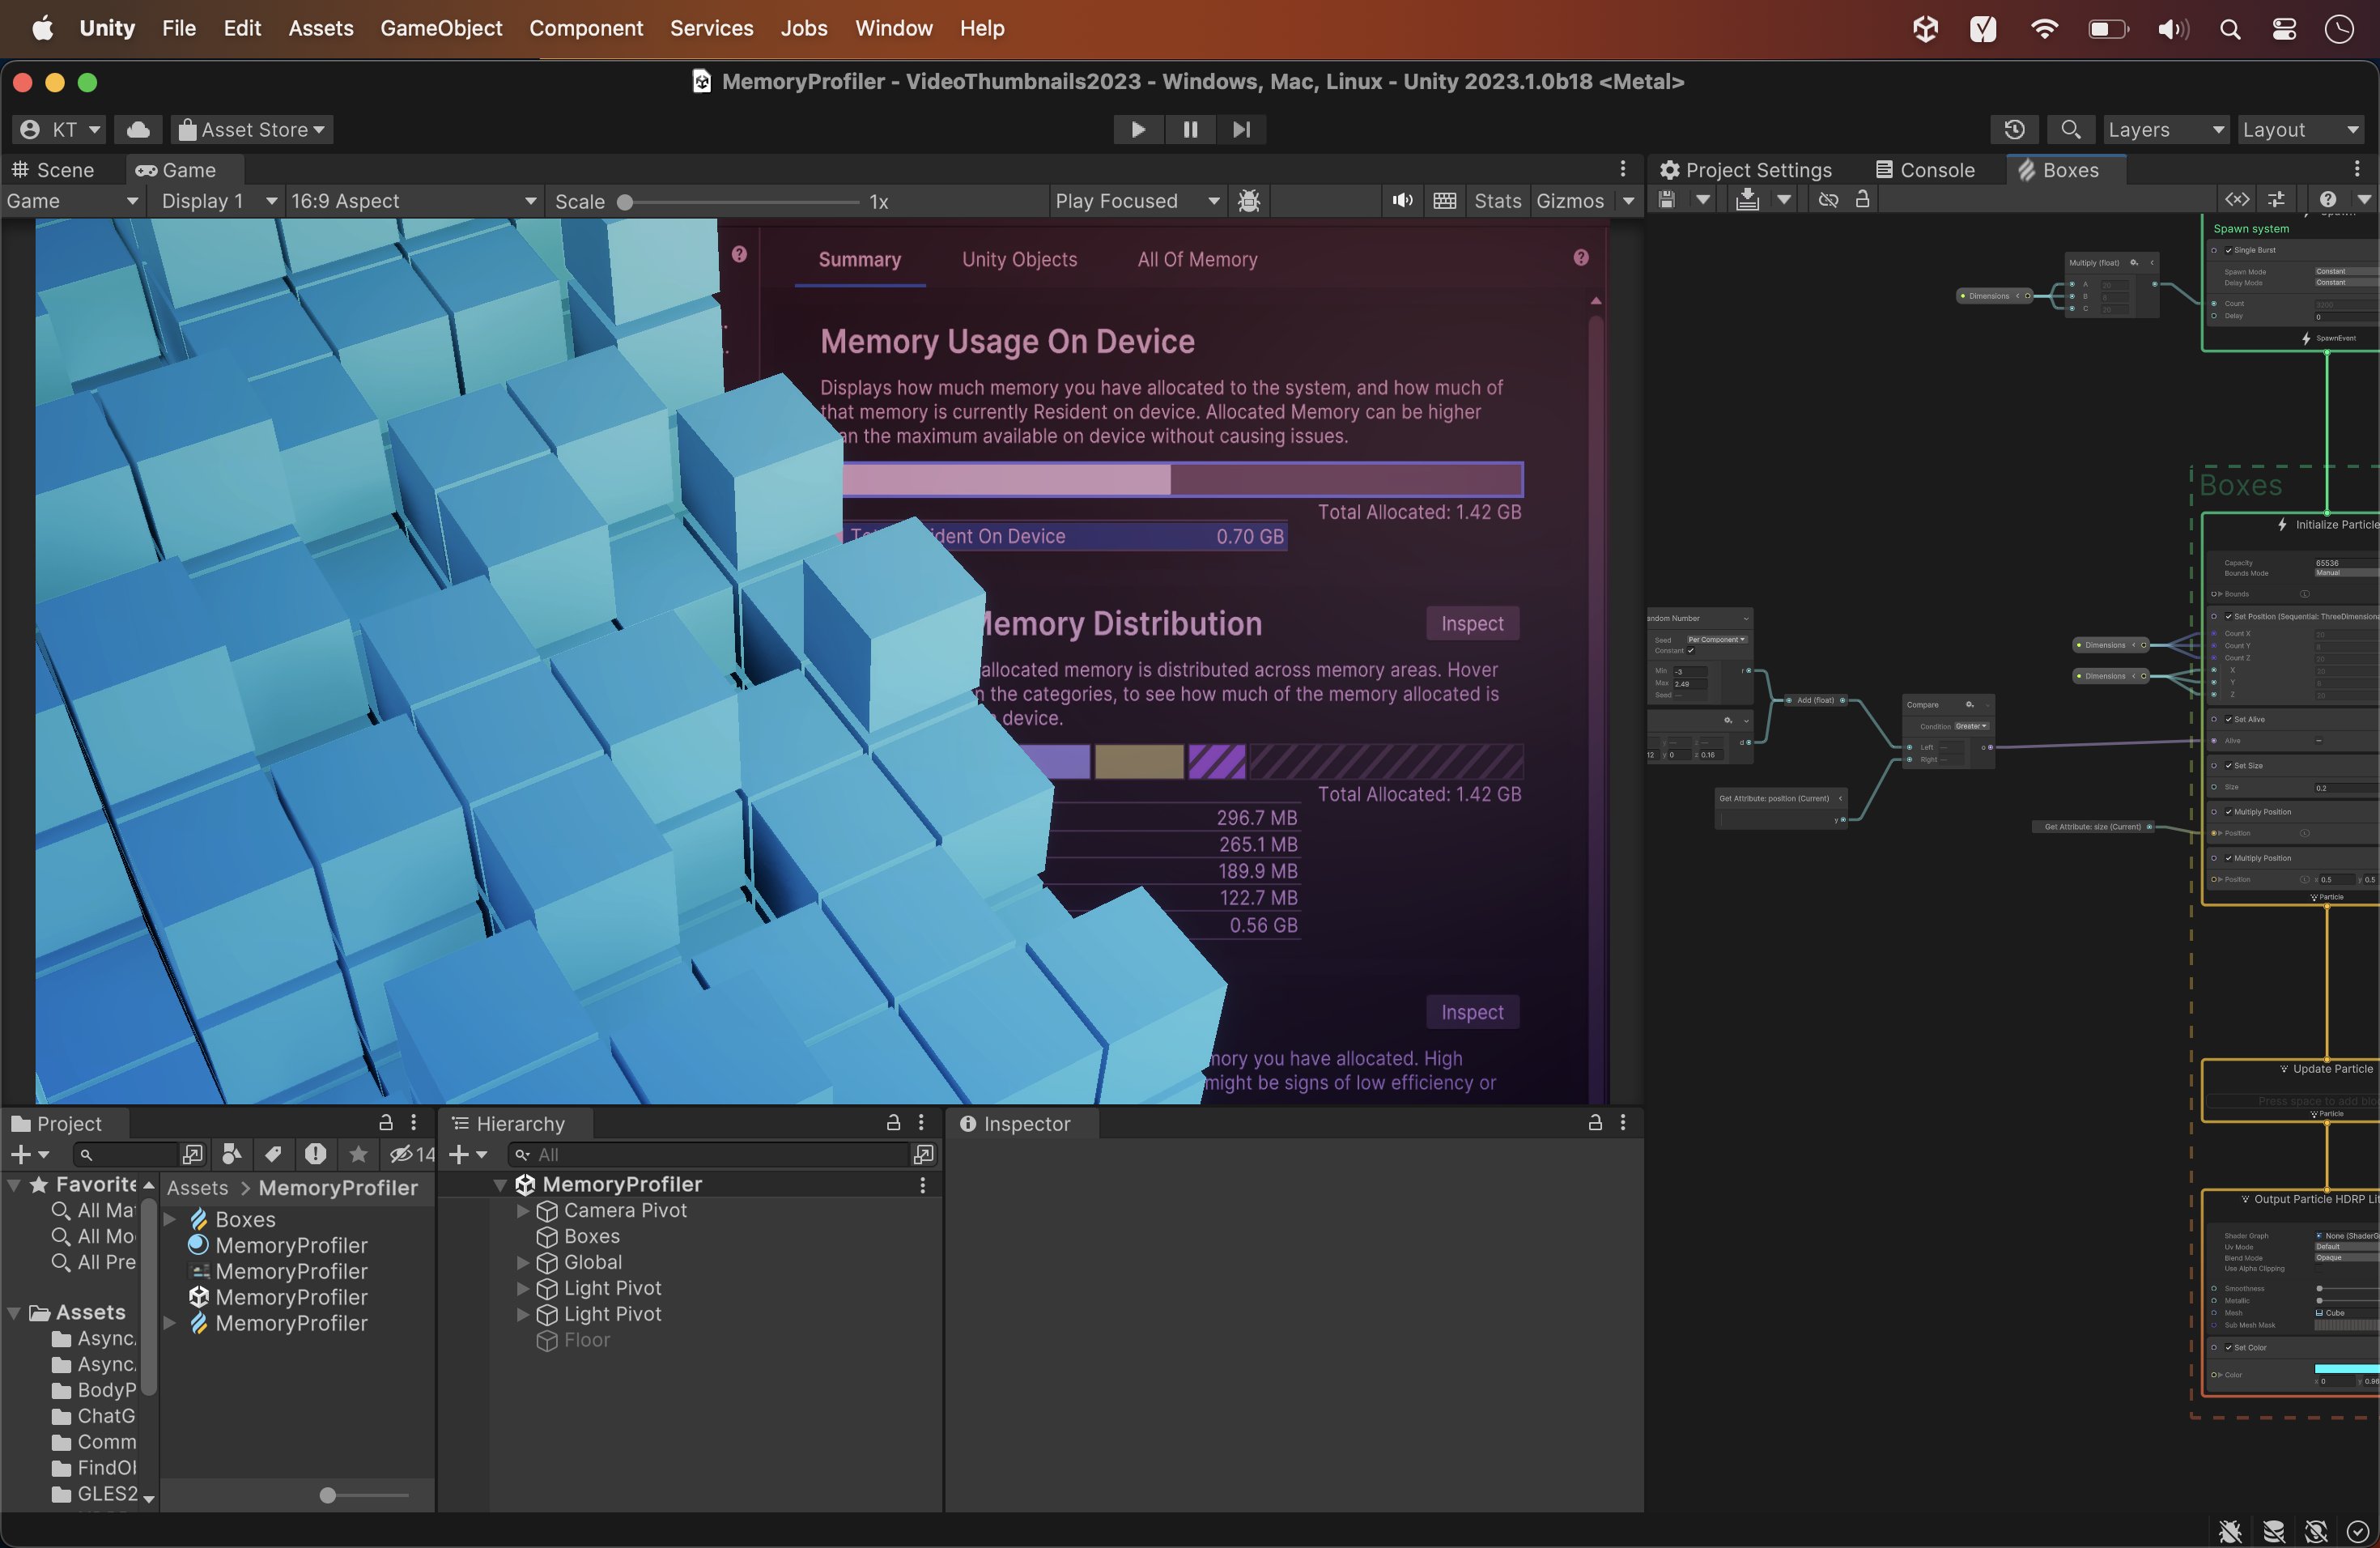Screen dimensions: 2380x1548
Task: Lock the Project panel
Action: point(386,1123)
